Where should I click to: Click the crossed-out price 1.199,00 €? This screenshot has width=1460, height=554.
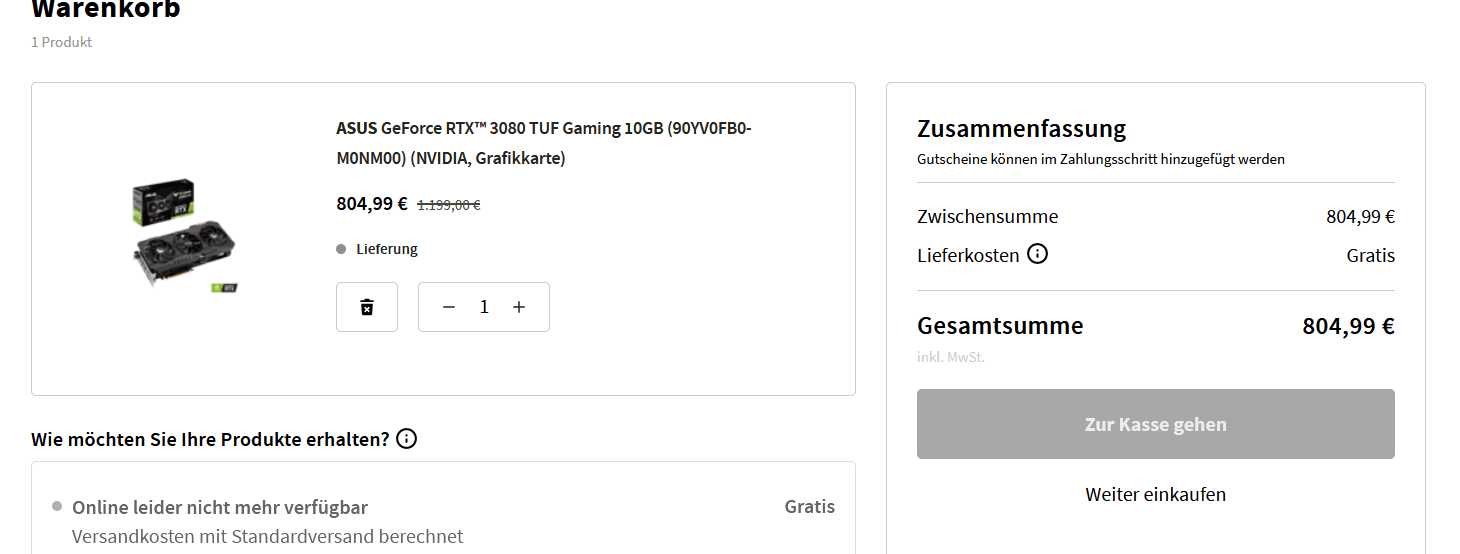448,205
